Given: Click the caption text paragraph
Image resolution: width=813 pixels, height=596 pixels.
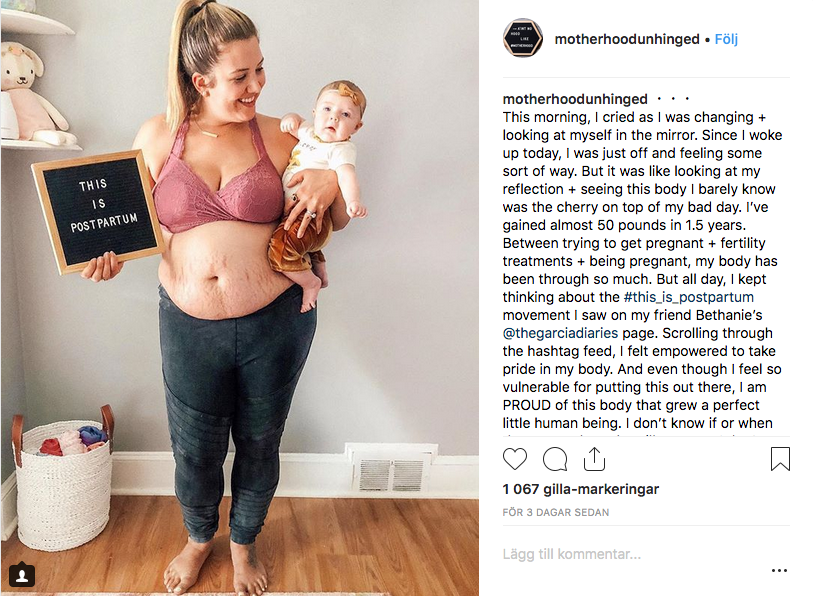Looking at the screenshot, I should coord(642,270).
